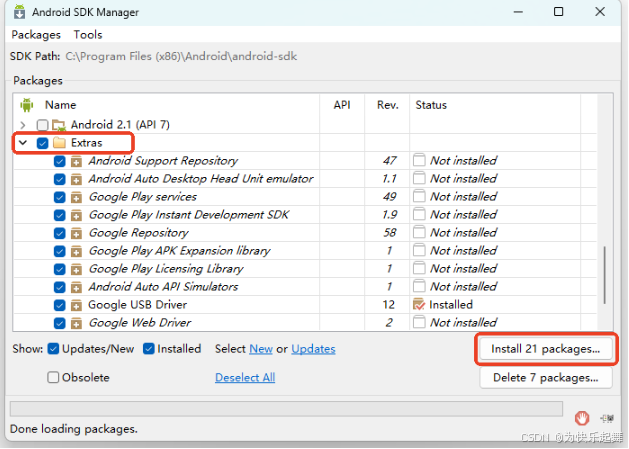Click the Android Support Repository package icon
The width and height of the screenshot is (629, 449).
(x=76, y=162)
